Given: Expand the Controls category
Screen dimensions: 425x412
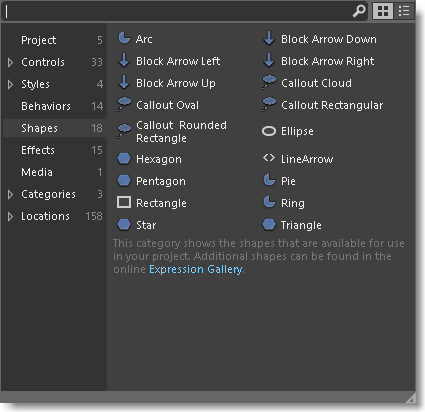Looking at the screenshot, I should pos(10,62).
